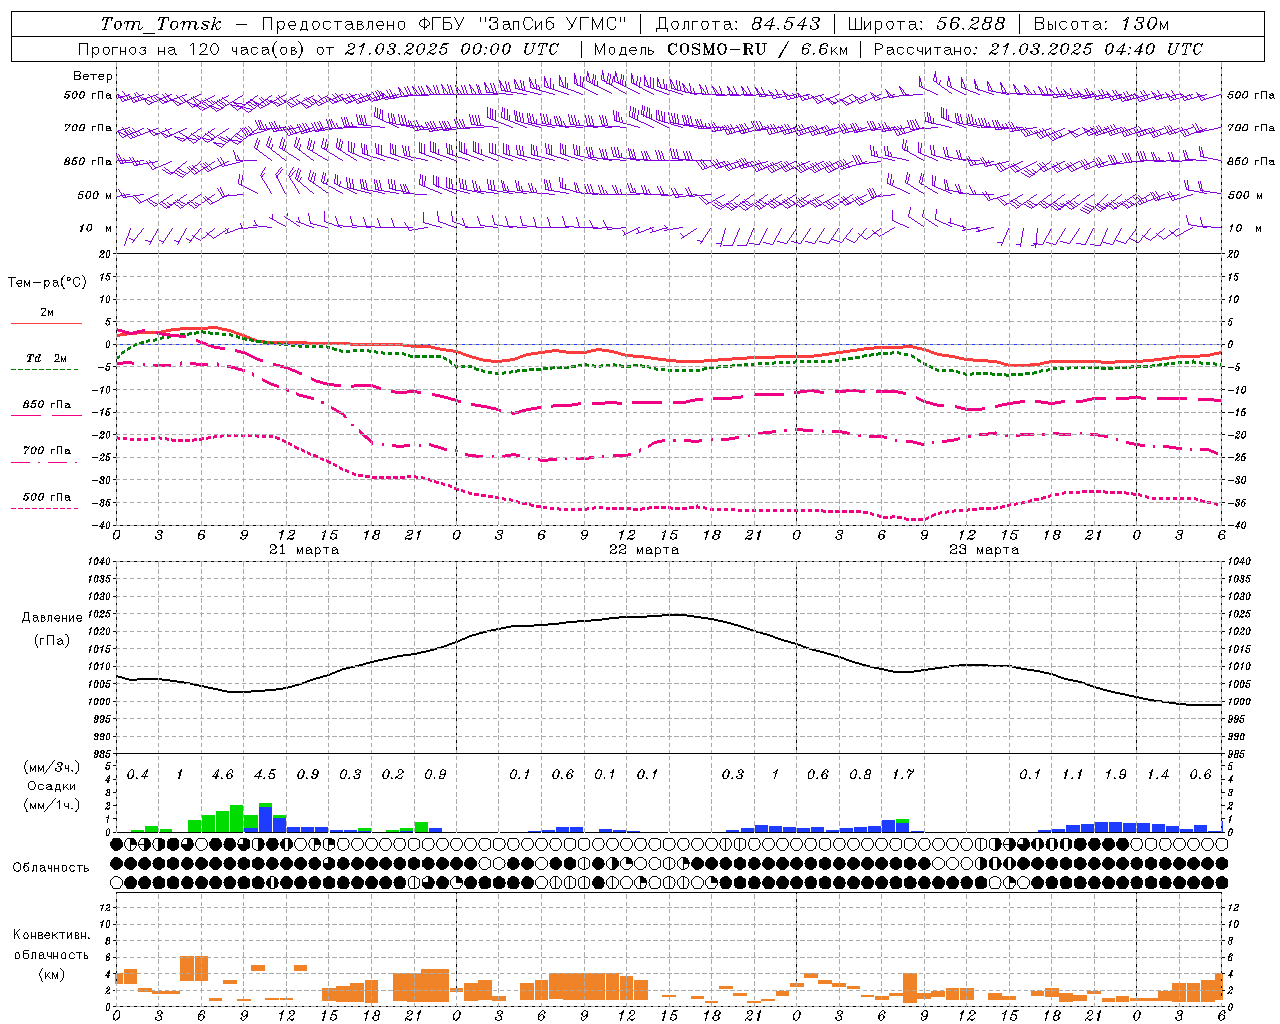Image resolution: width=1280 pixels, height=1024 pixels.
Task: Click the 1.7 precipitation value
Action: click(x=903, y=774)
